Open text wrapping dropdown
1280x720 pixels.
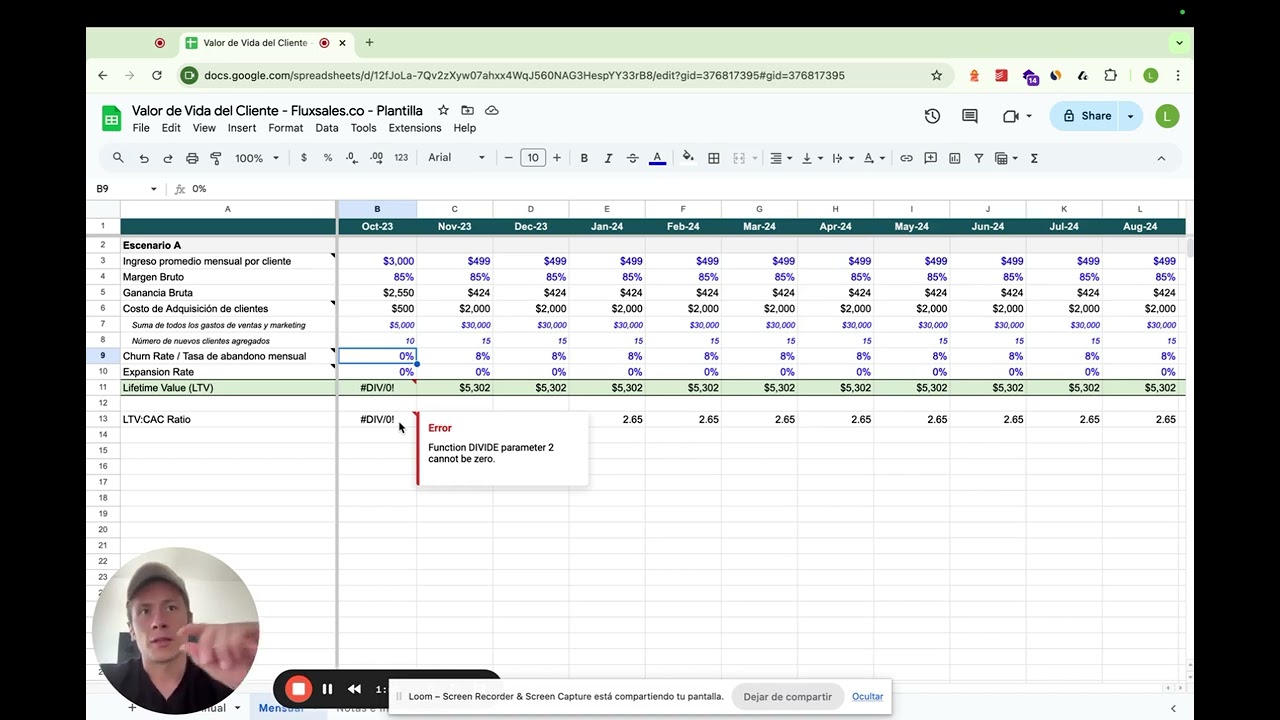(x=842, y=158)
